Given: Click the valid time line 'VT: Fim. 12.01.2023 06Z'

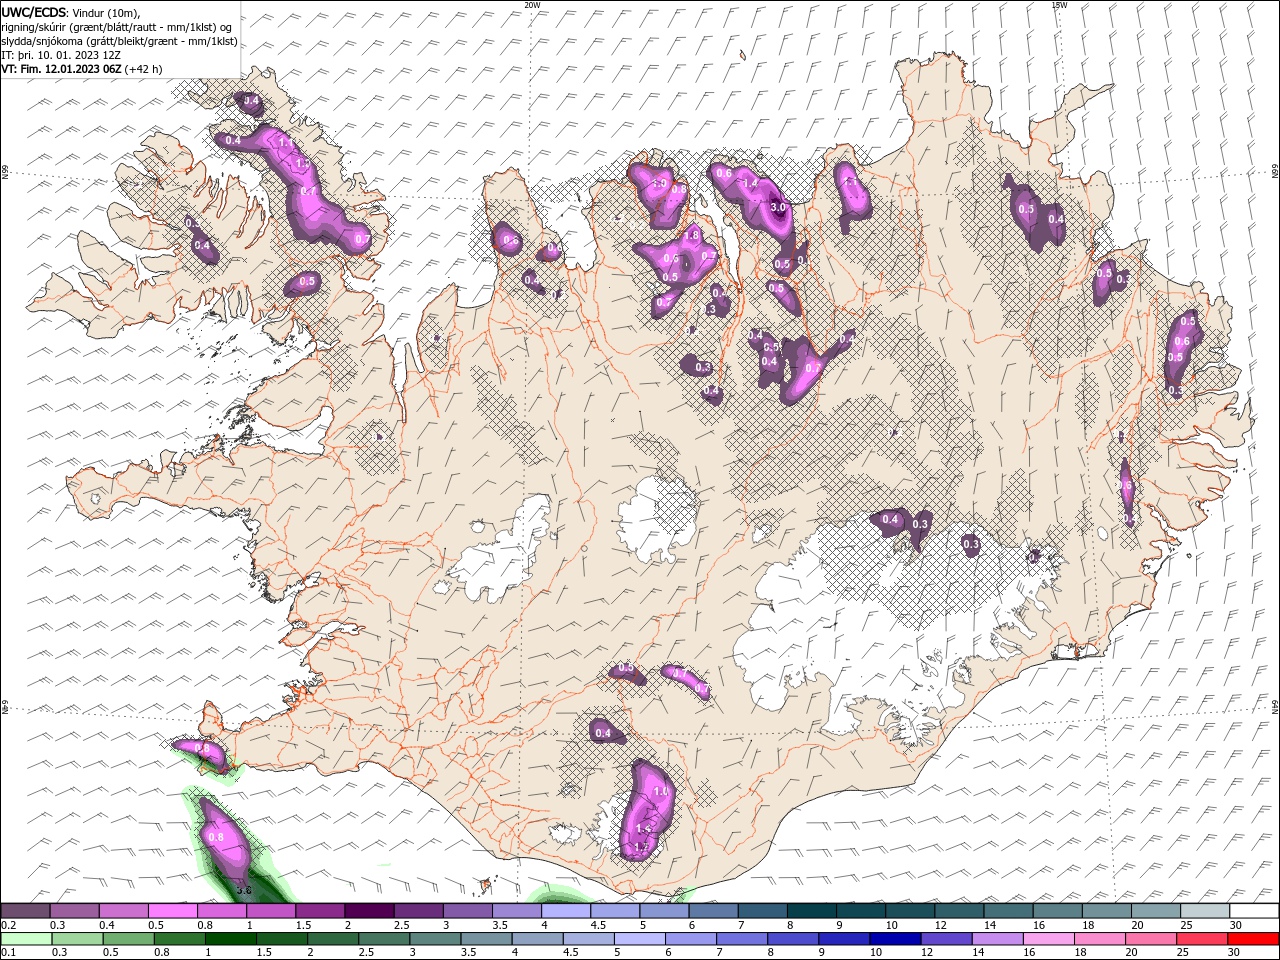Looking at the screenshot, I should click(x=62, y=69).
